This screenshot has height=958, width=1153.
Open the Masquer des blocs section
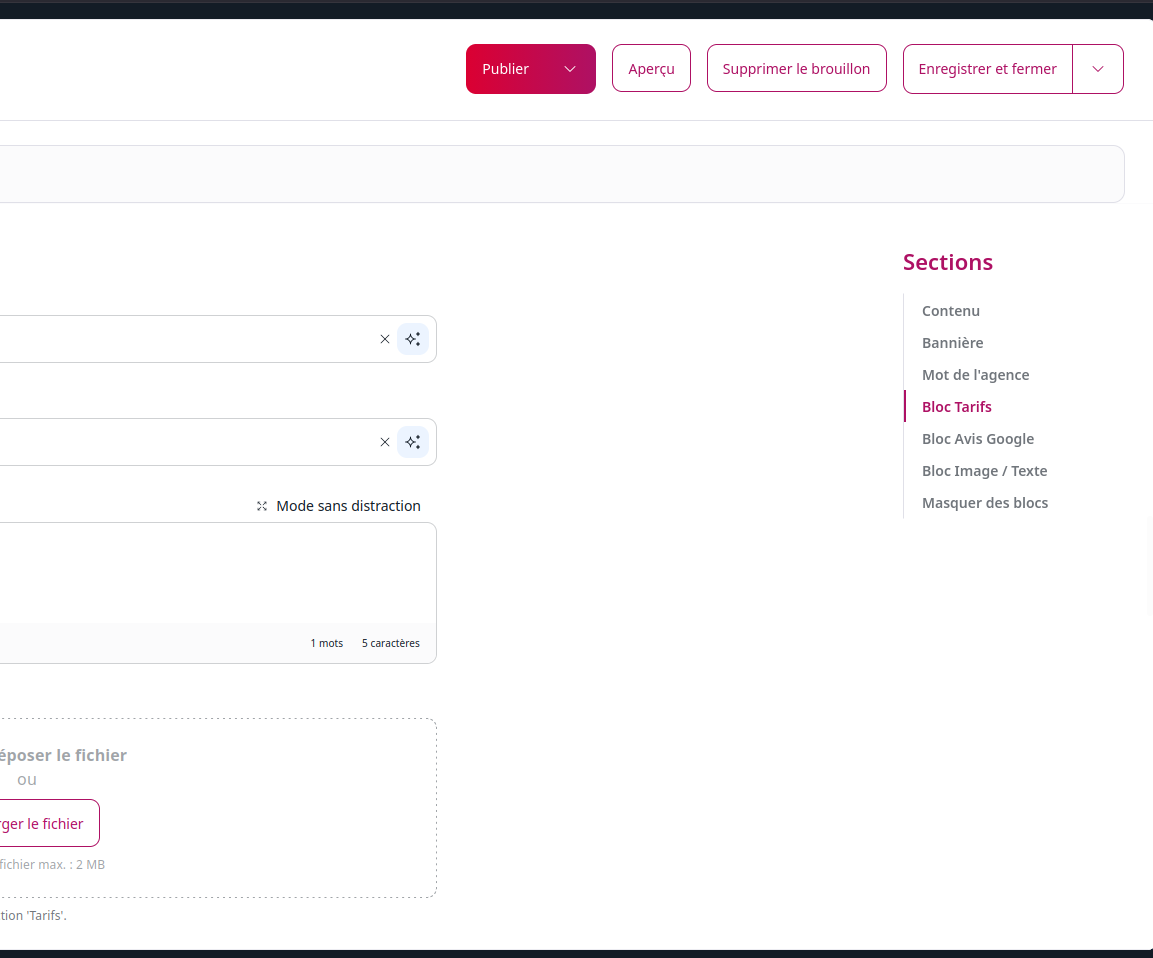pyautogui.click(x=985, y=503)
